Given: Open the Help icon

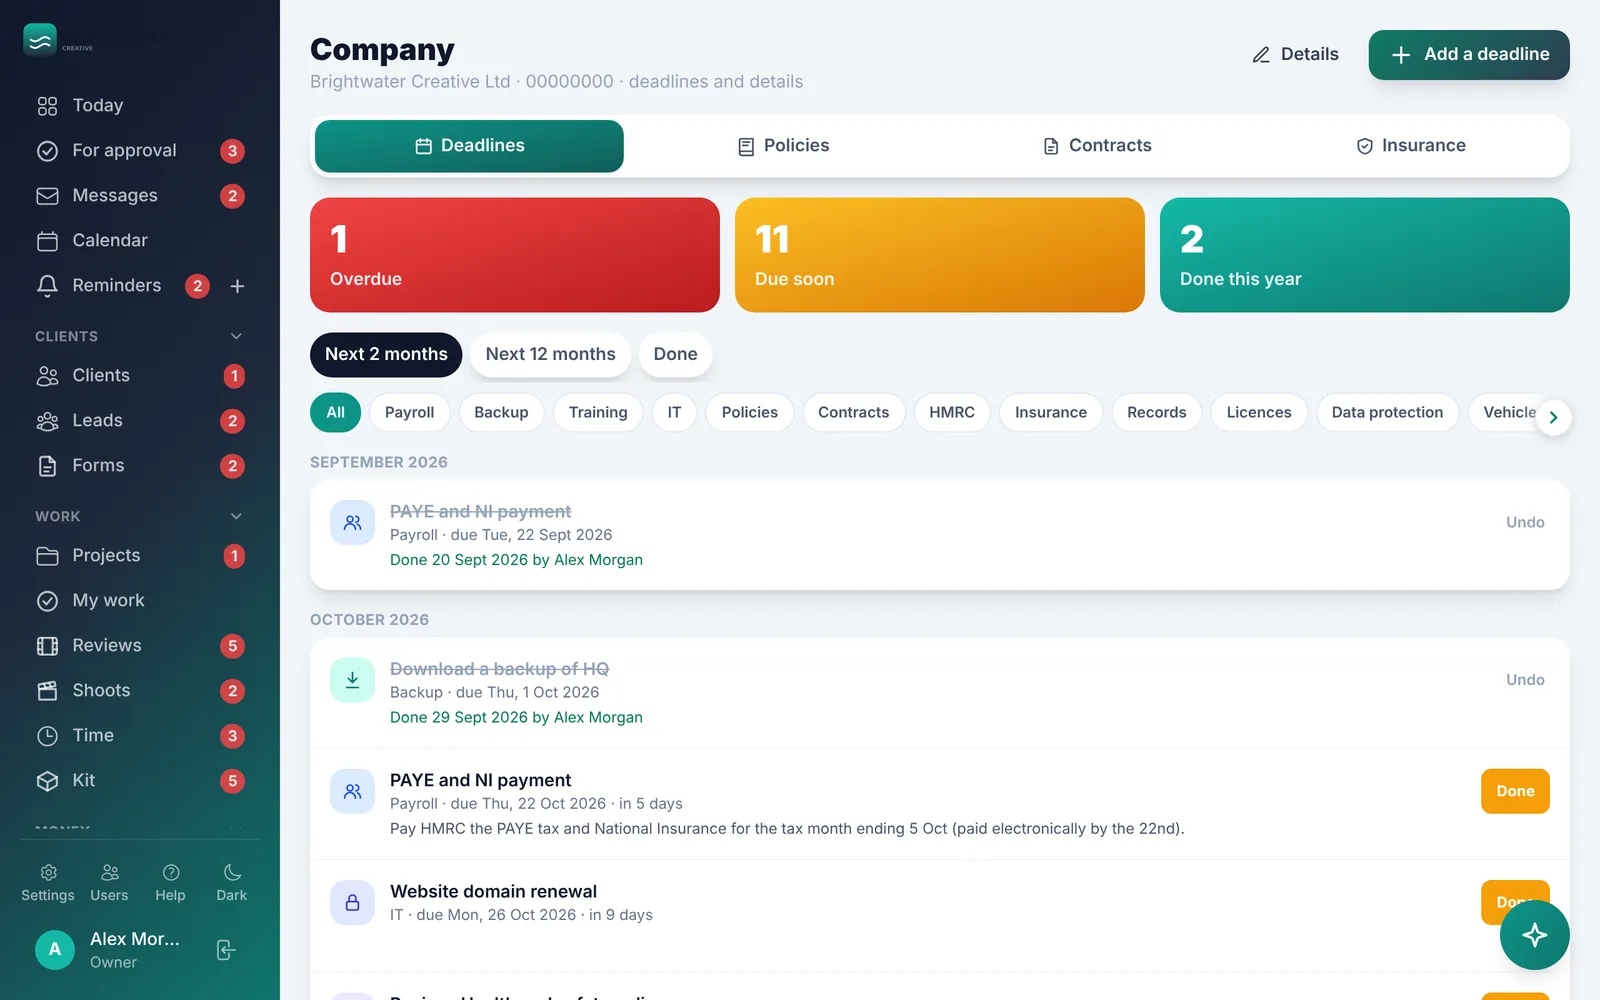Looking at the screenshot, I should click(170, 883).
